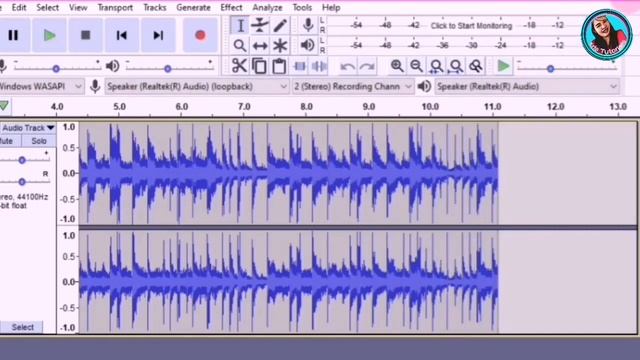
Task: Click the playback meter speaker icon
Action: [x=307, y=45]
